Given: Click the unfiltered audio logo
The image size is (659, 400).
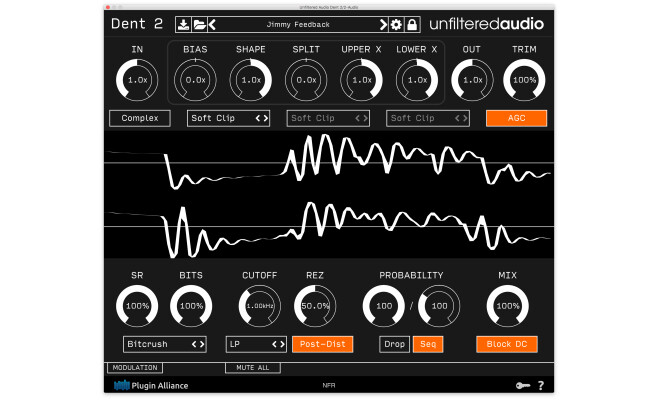Looking at the screenshot, I should click(486, 24).
